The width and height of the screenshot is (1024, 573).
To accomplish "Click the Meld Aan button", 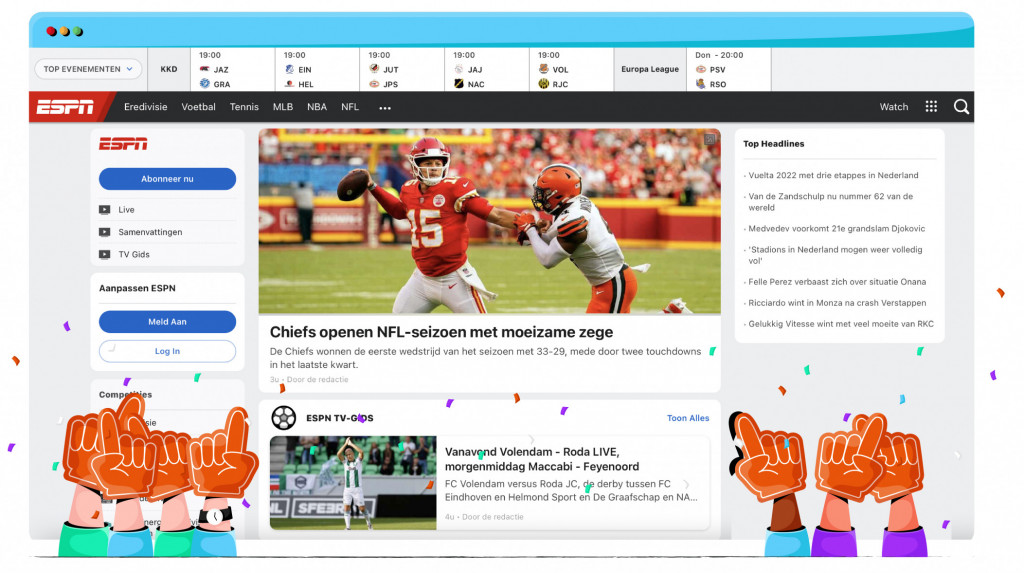I will (167, 321).
